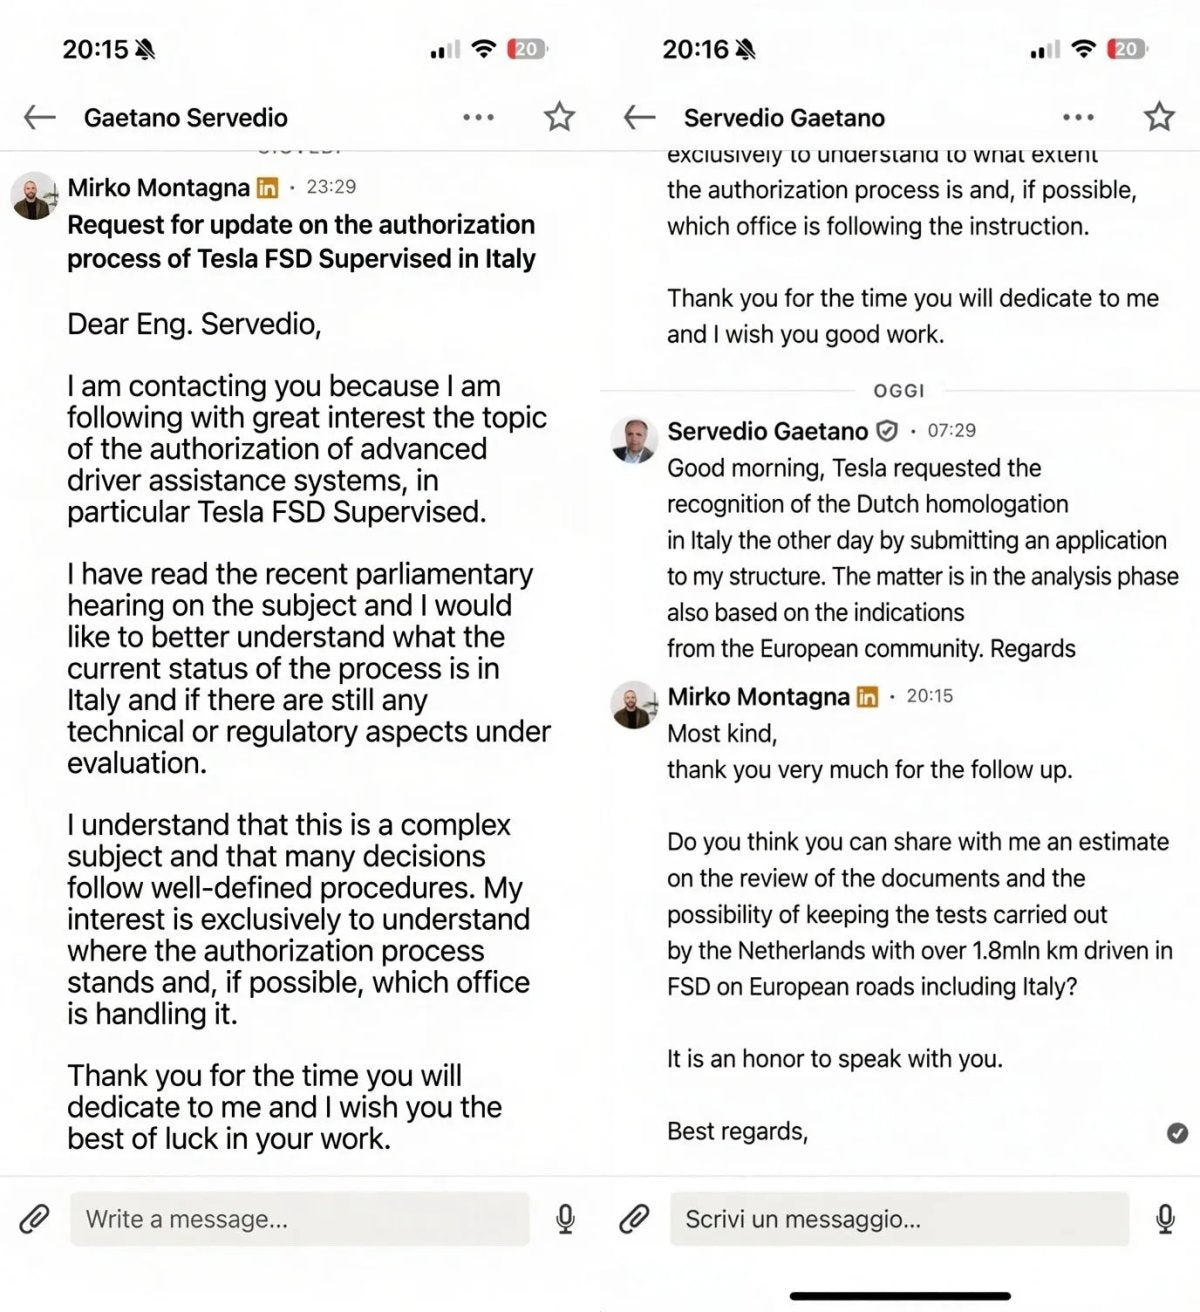Focus the Scrivi un messaggio field

coord(899,1219)
